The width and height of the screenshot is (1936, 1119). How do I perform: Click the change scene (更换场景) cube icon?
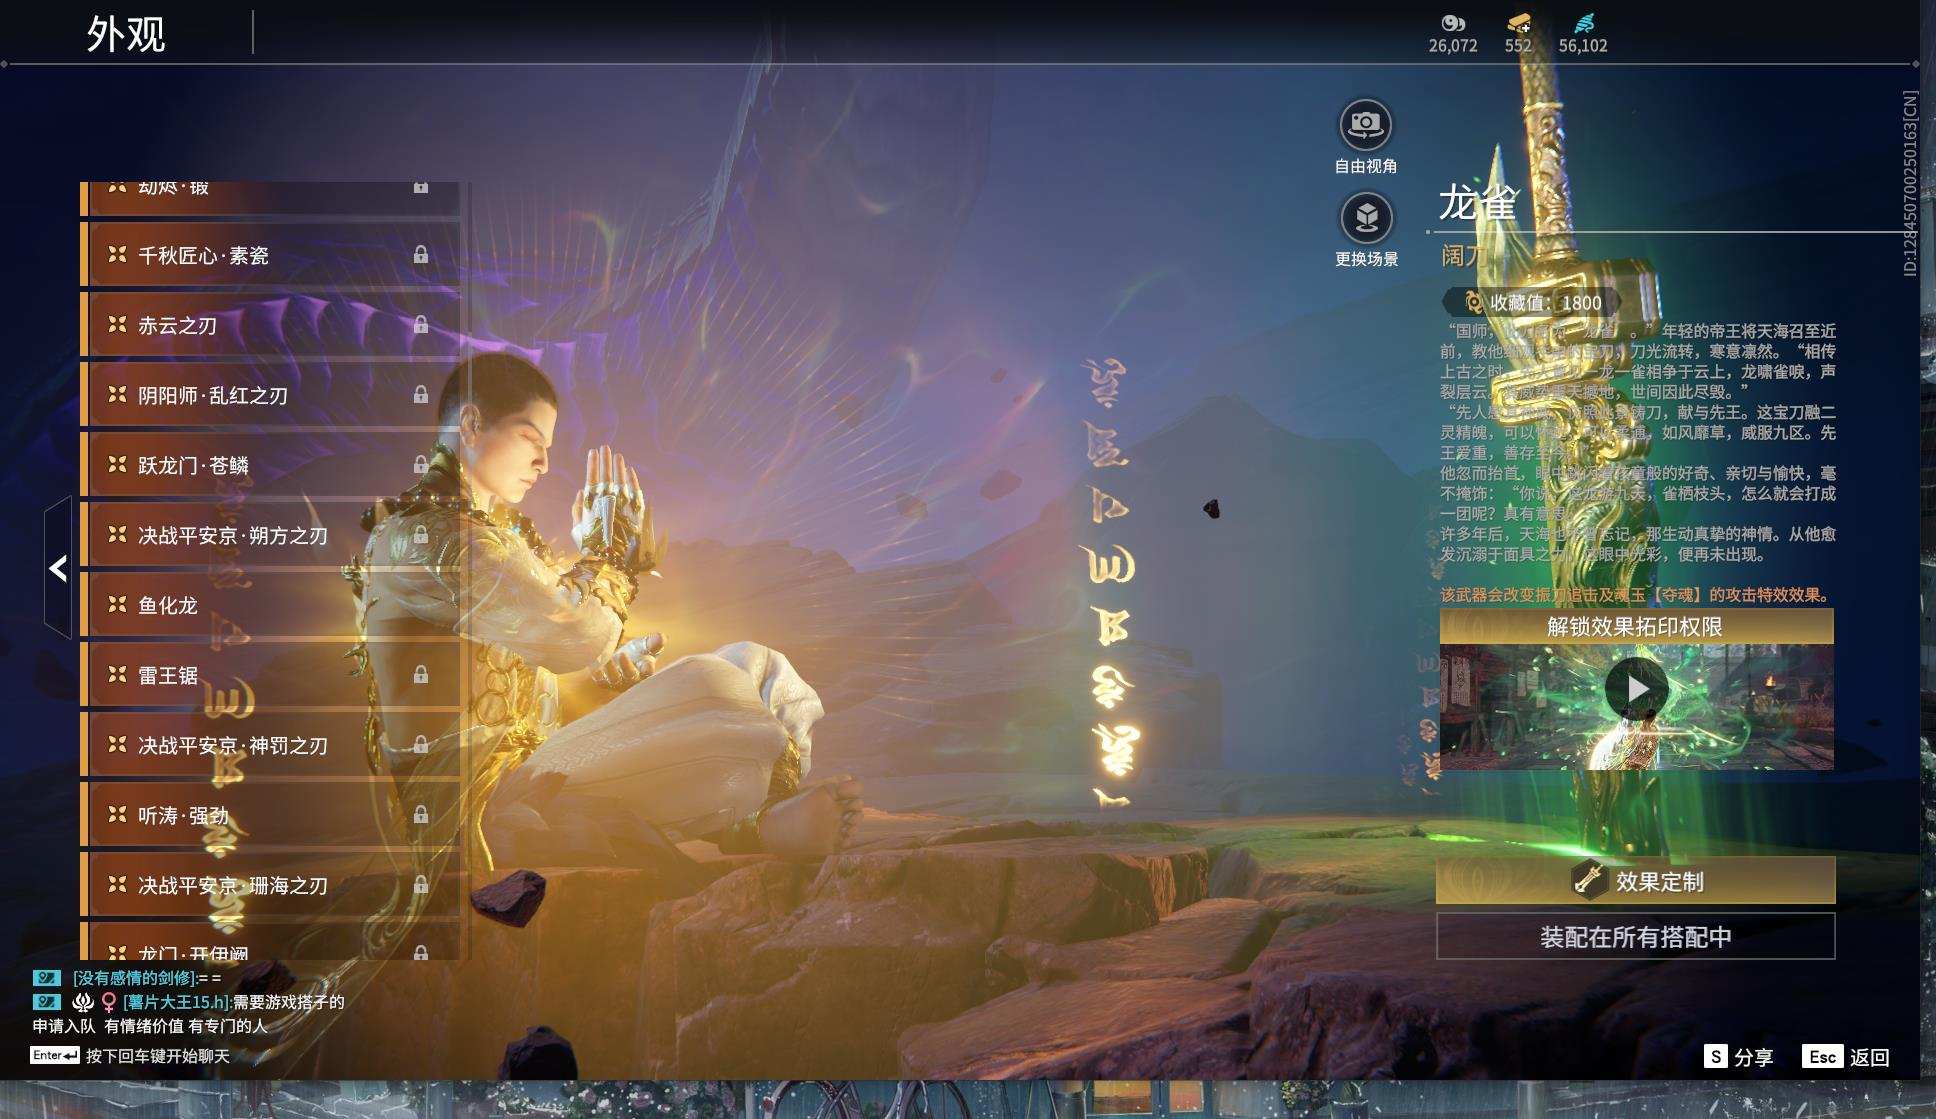(x=1366, y=217)
